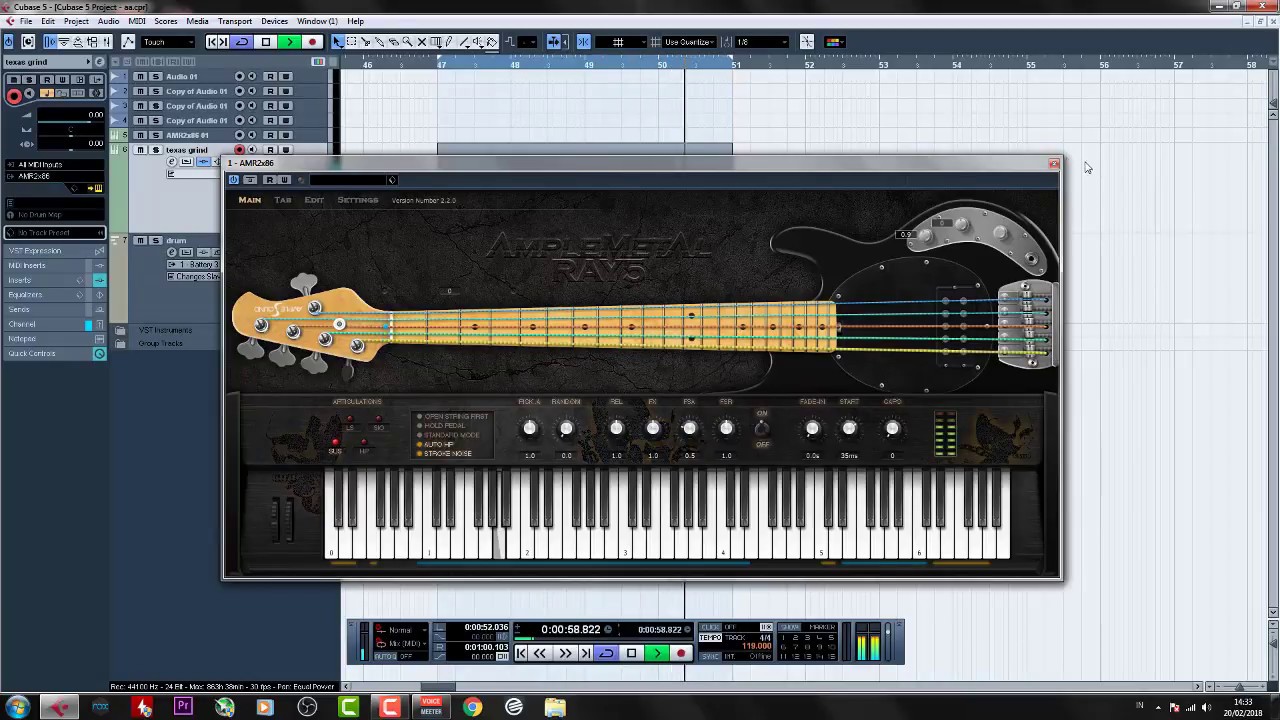This screenshot has width=1280, height=720.
Task: Toggle Autoscroll button in toolbar
Action: tap(553, 42)
